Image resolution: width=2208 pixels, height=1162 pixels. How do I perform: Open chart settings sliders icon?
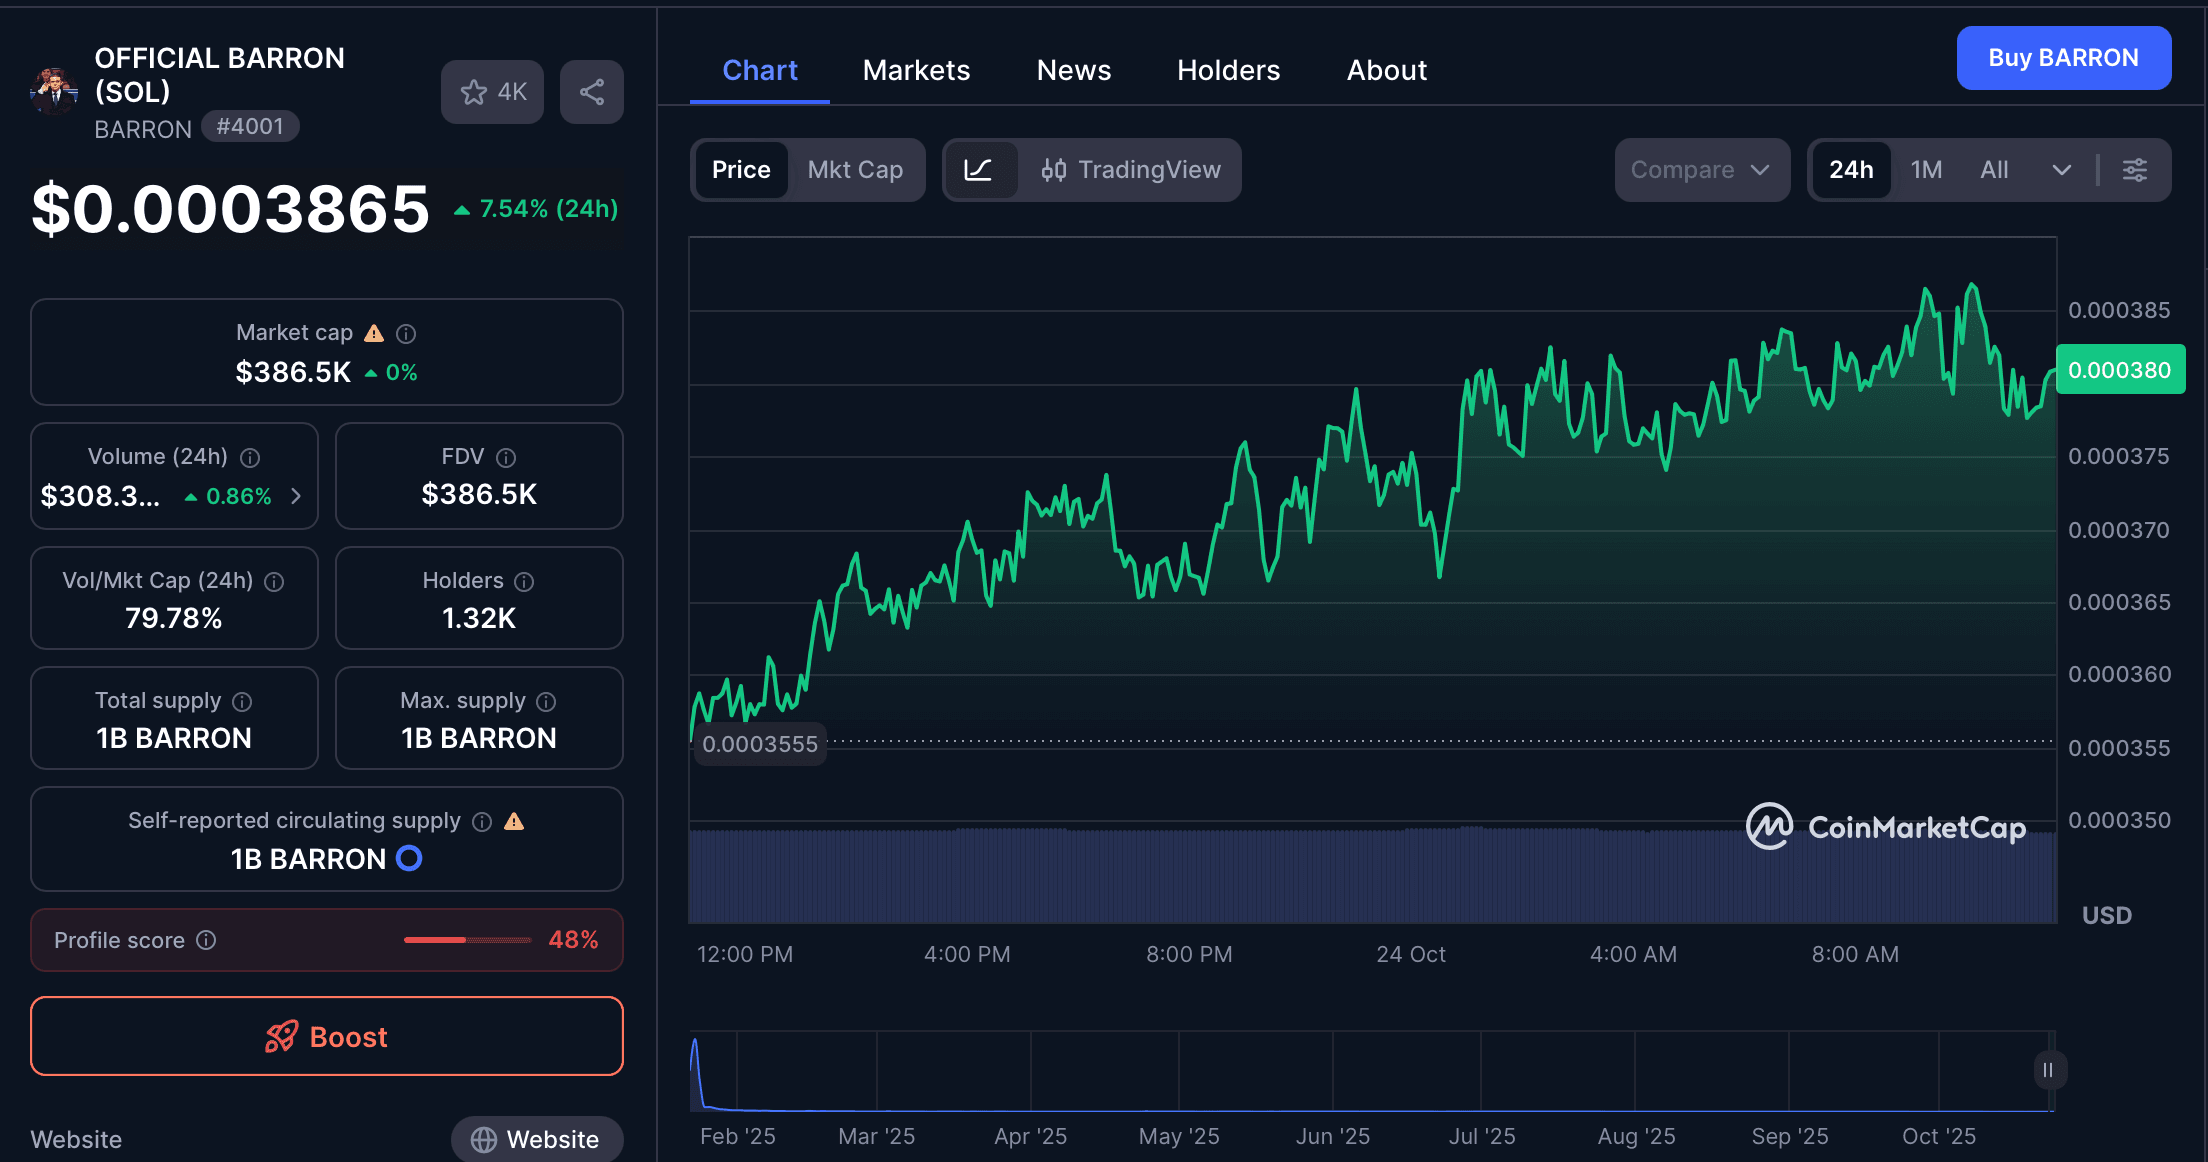2135,170
